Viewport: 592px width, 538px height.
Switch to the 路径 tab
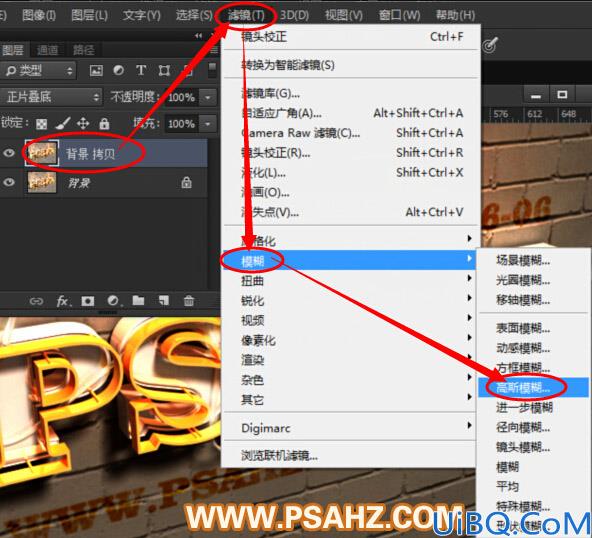tap(83, 49)
